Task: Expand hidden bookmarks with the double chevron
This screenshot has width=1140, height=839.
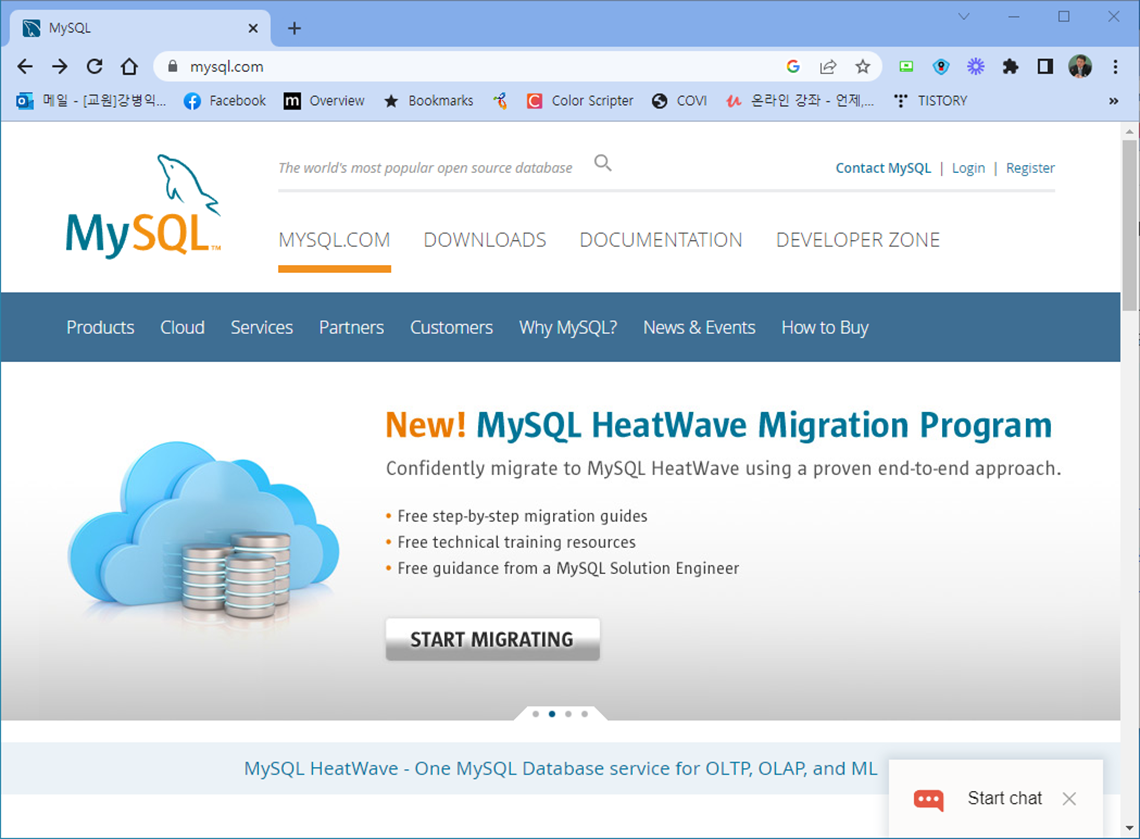Action: [x=1113, y=101]
